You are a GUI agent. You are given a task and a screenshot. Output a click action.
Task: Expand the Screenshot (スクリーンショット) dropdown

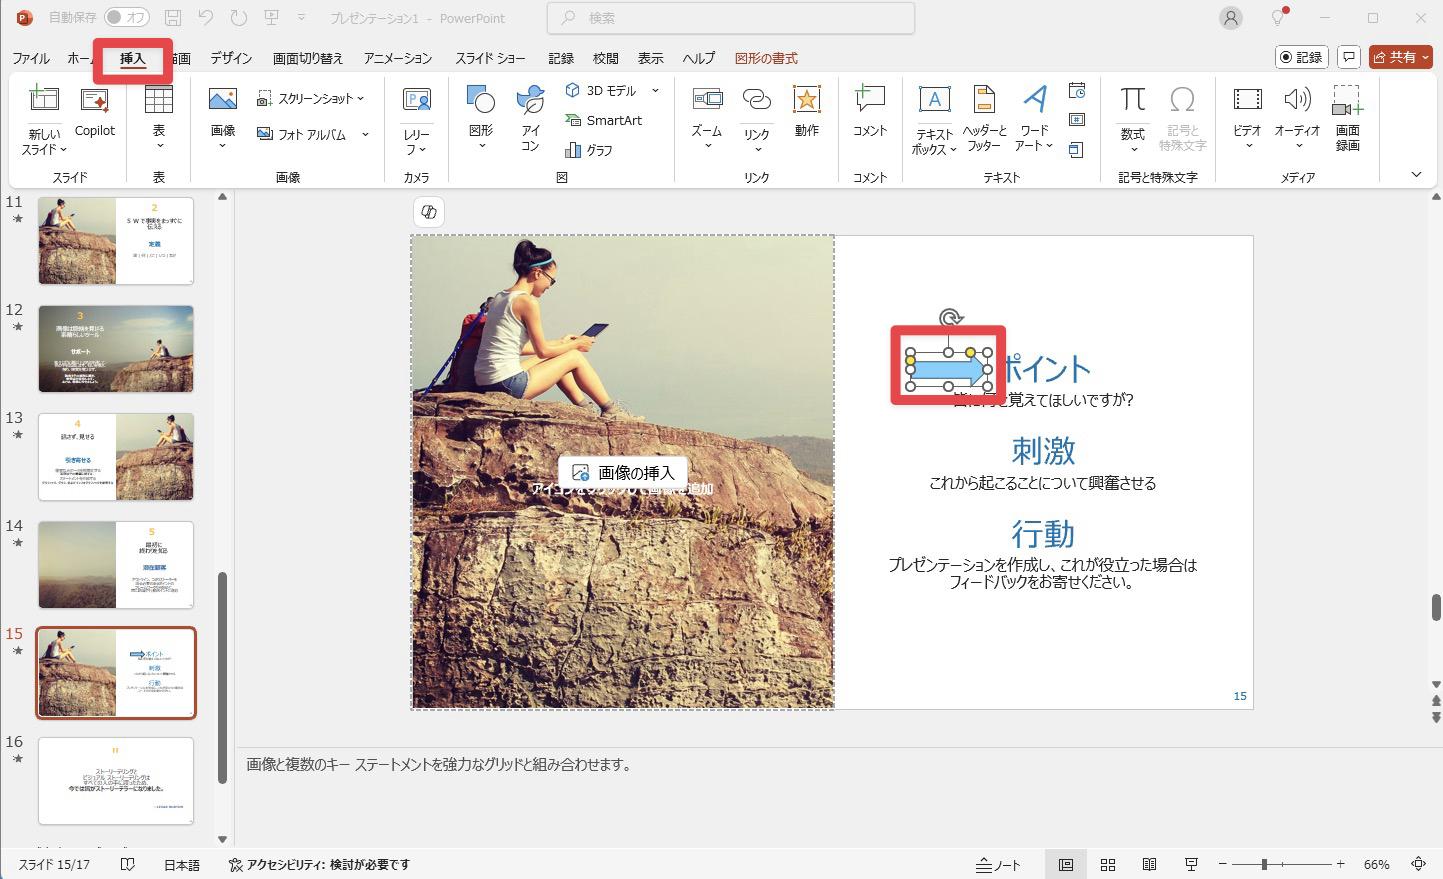[360, 98]
